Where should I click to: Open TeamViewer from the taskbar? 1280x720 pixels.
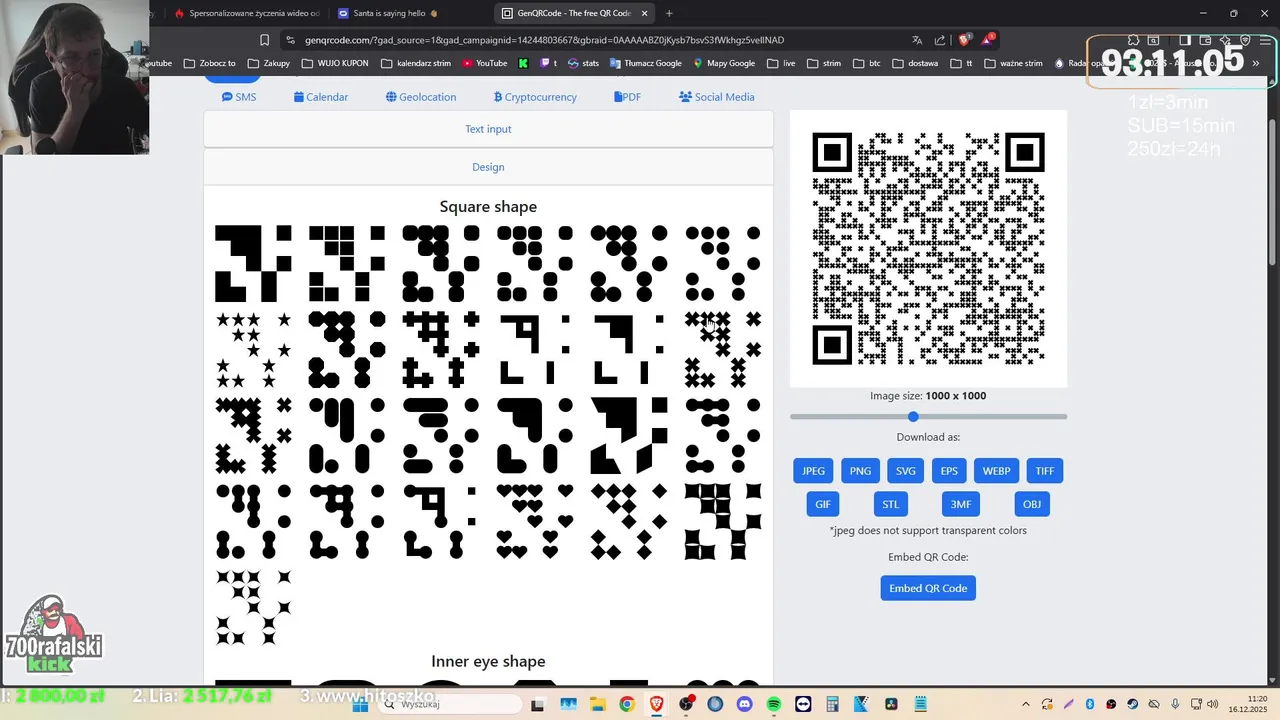click(803, 704)
